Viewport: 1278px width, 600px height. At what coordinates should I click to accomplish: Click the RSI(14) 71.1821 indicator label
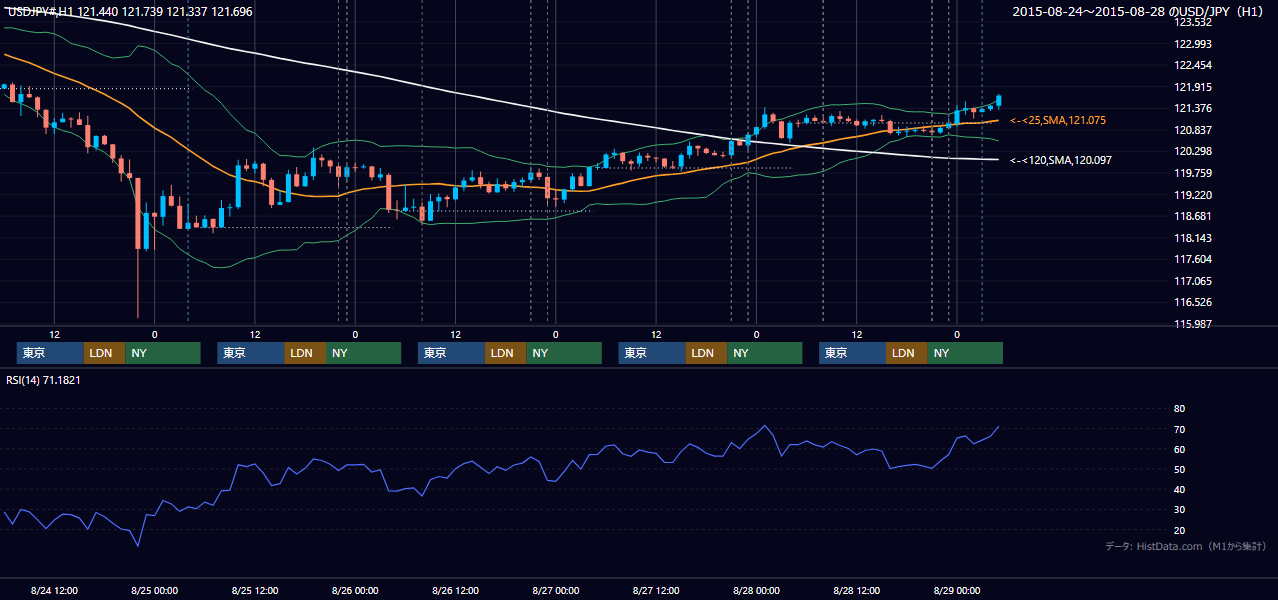[44, 380]
